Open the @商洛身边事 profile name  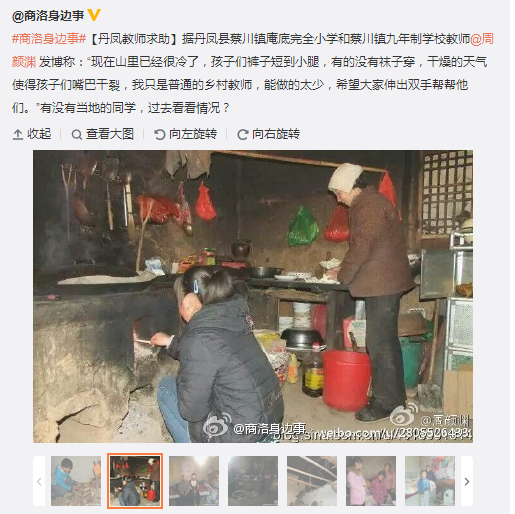pos(48,16)
